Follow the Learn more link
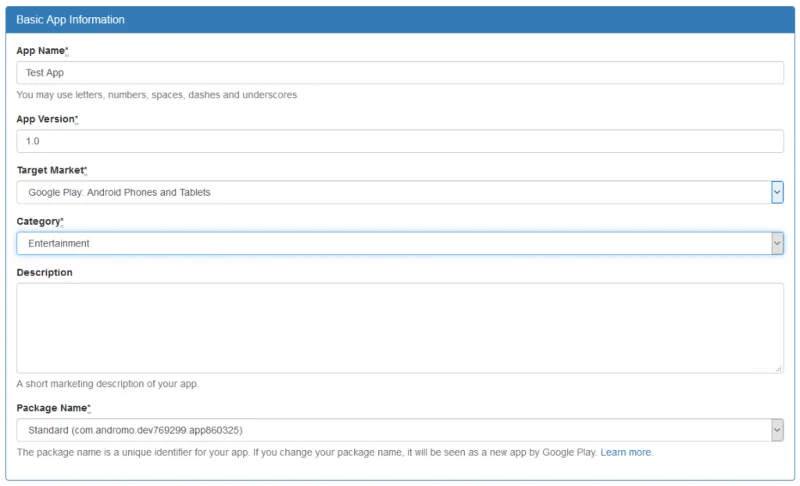The image size is (800, 486). point(626,452)
